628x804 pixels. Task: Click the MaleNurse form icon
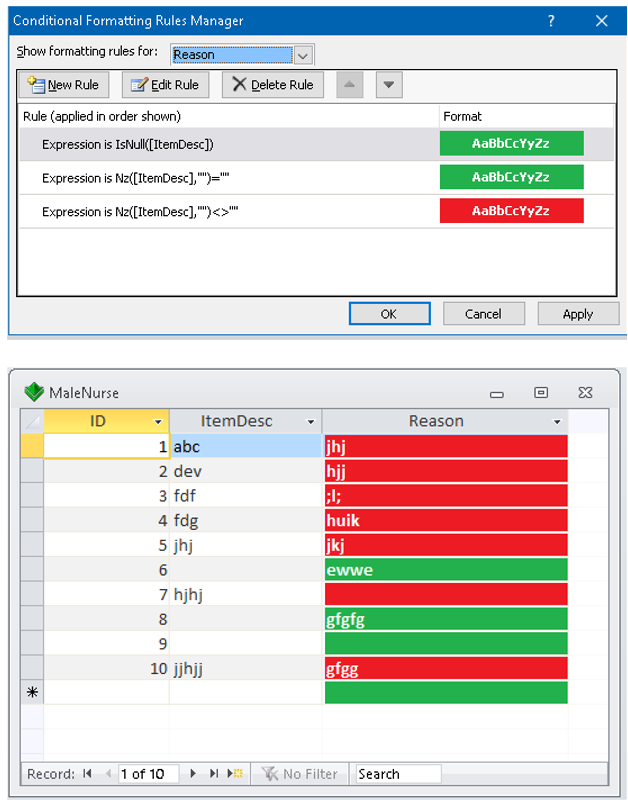click(x=34, y=392)
